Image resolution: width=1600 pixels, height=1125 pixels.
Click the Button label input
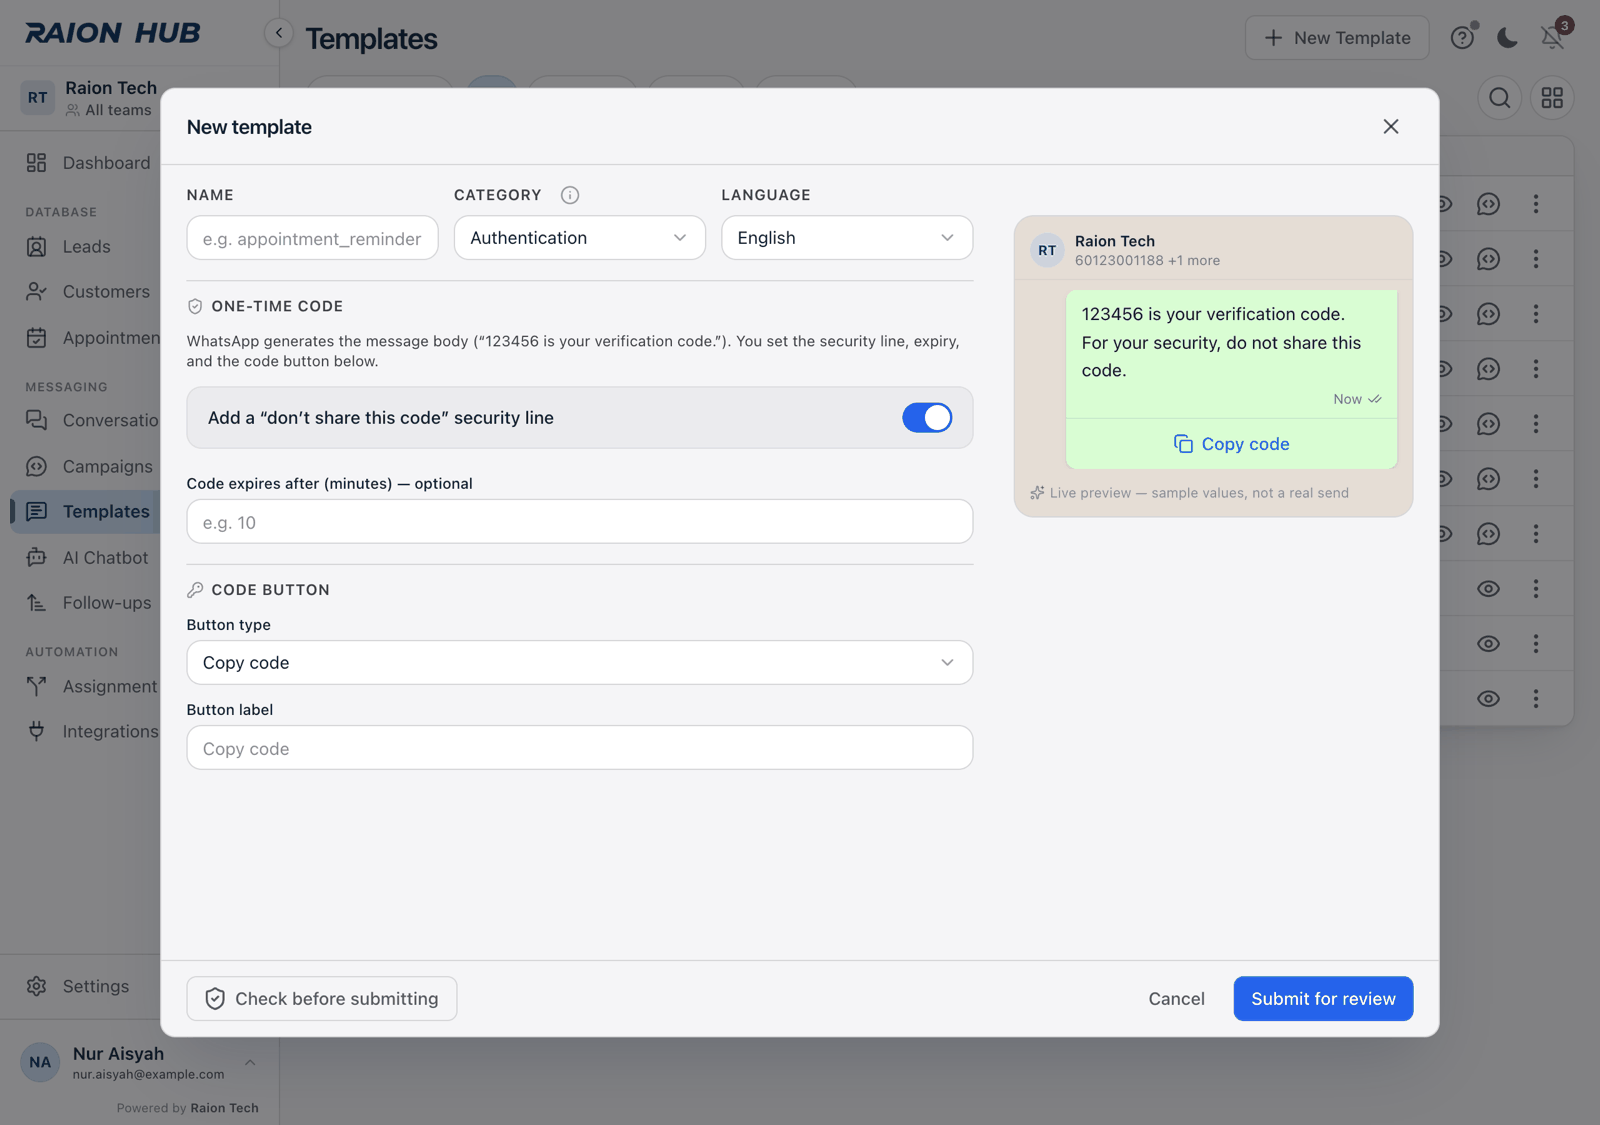[x=580, y=748]
